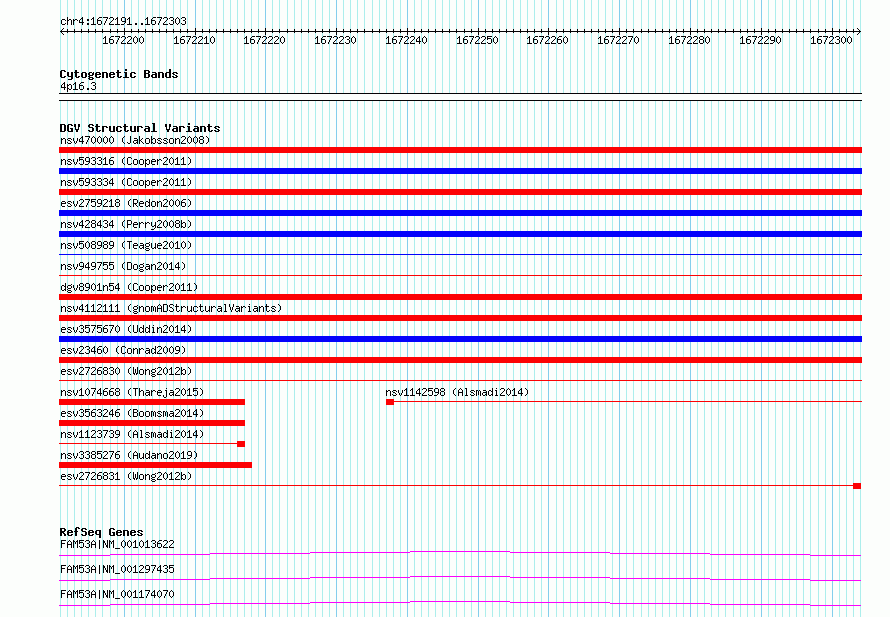Open variant nsv1123739 (Alsmadi2014) label

click(132, 434)
